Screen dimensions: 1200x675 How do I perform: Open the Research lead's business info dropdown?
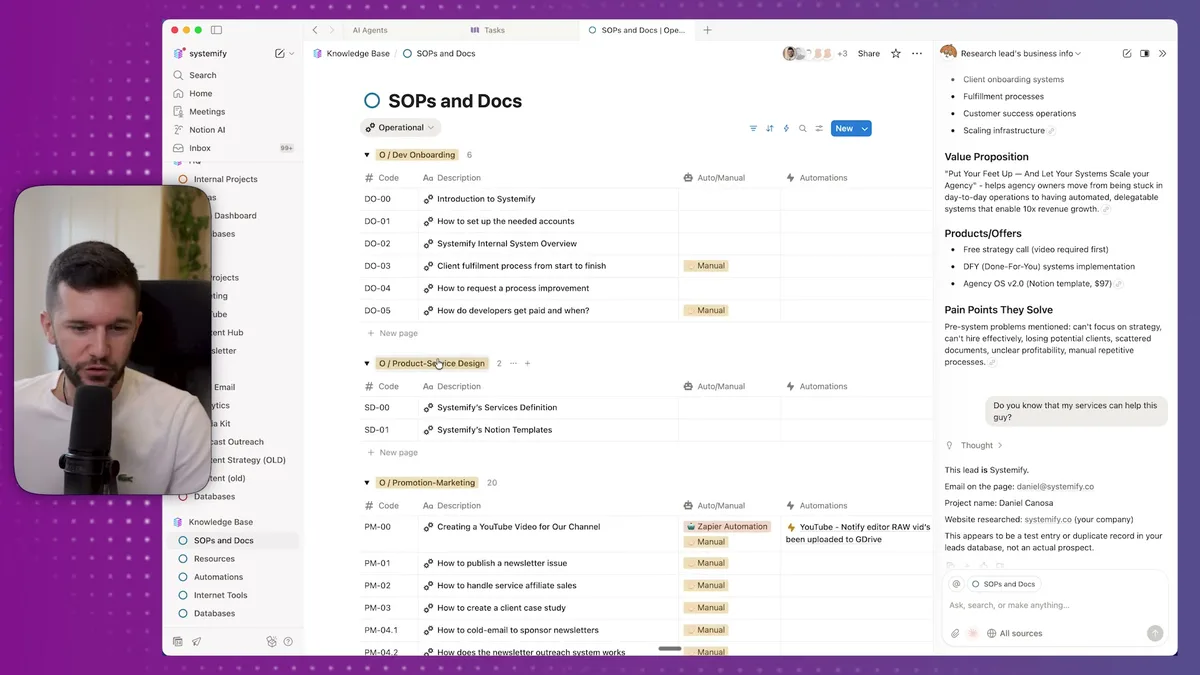(x=1078, y=53)
